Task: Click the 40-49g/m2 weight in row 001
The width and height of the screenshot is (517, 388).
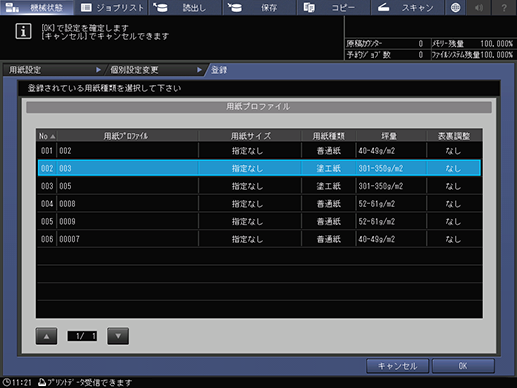Action: tap(377, 151)
